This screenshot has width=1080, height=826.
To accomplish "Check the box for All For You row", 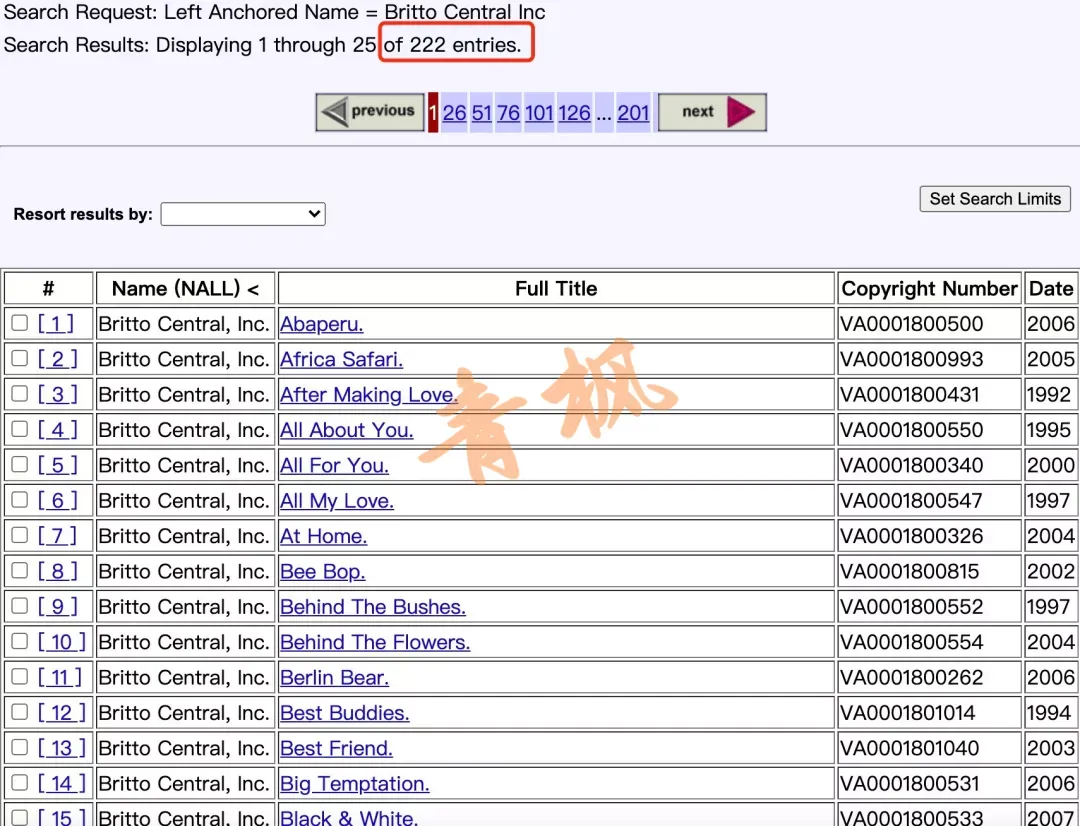I will click(19, 464).
